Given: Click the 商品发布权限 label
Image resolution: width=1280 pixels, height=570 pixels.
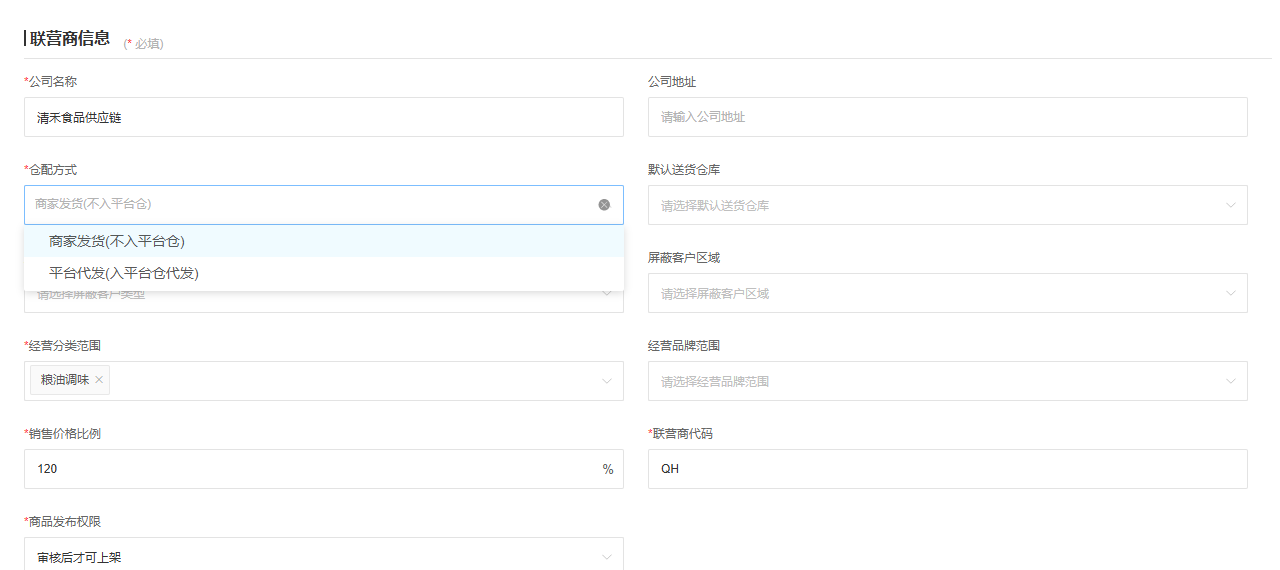Looking at the screenshot, I should [x=62, y=522].
